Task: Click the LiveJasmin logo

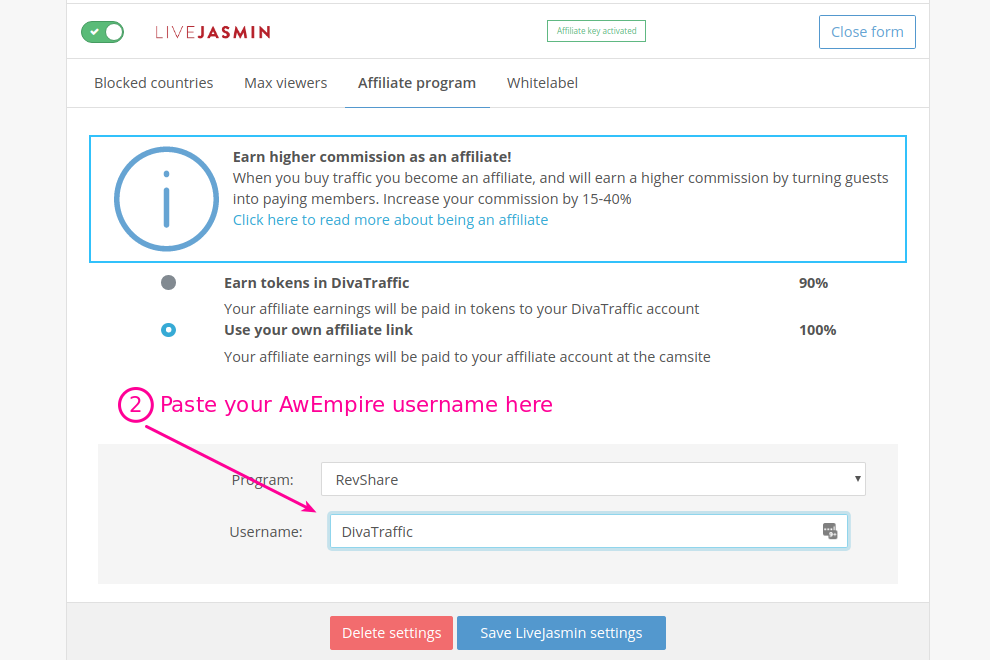Action: point(213,32)
